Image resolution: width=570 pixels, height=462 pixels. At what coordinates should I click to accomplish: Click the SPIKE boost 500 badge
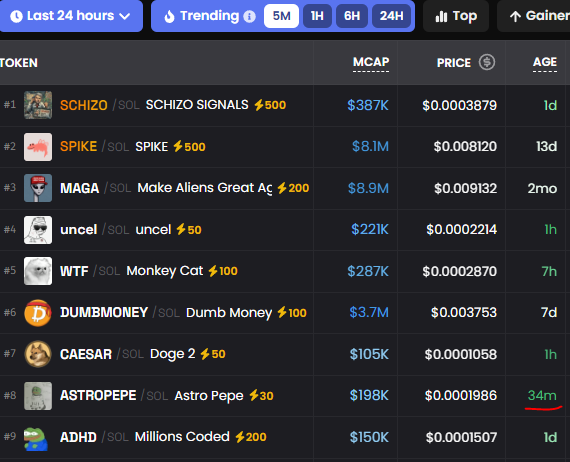[x=189, y=146]
